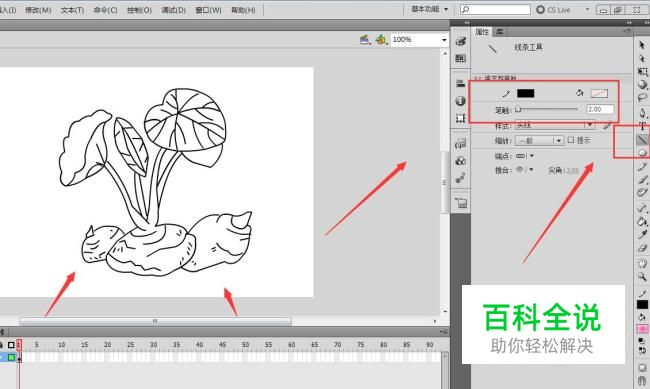Select the Zoom magnifier tool
The height and width of the screenshot is (389, 650).
[x=642, y=277]
